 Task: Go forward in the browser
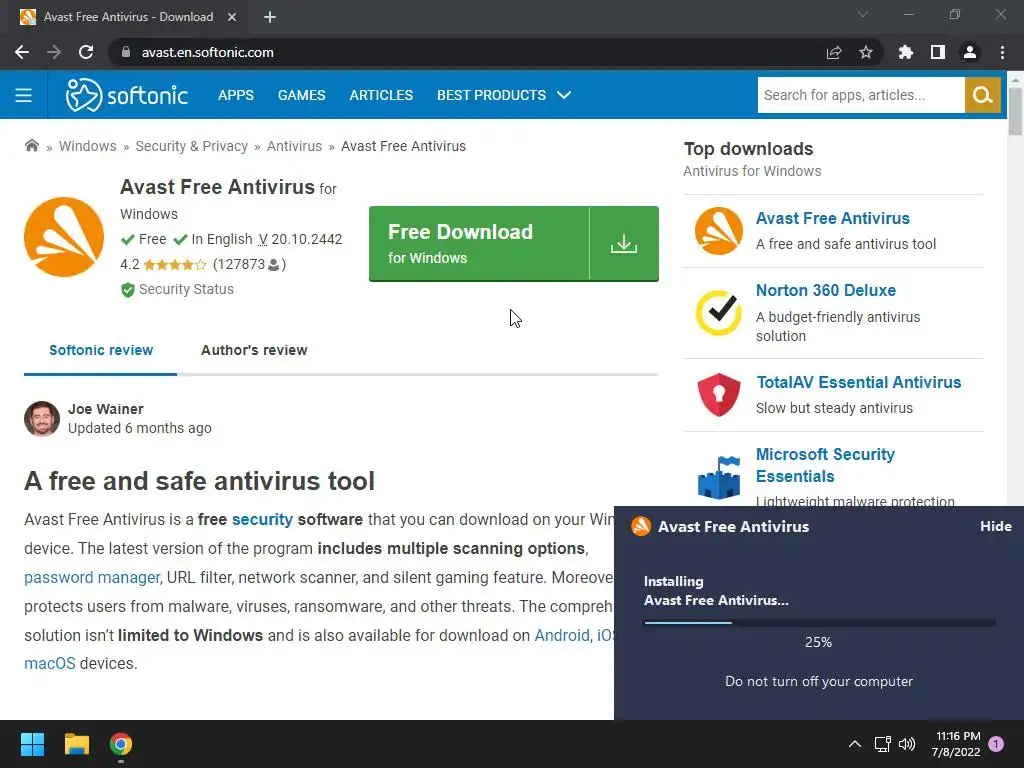click(x=54, y=52)
